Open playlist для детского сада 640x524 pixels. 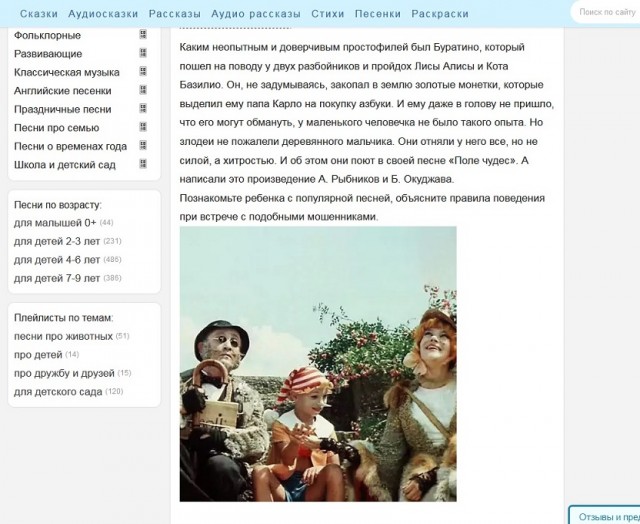58,392
